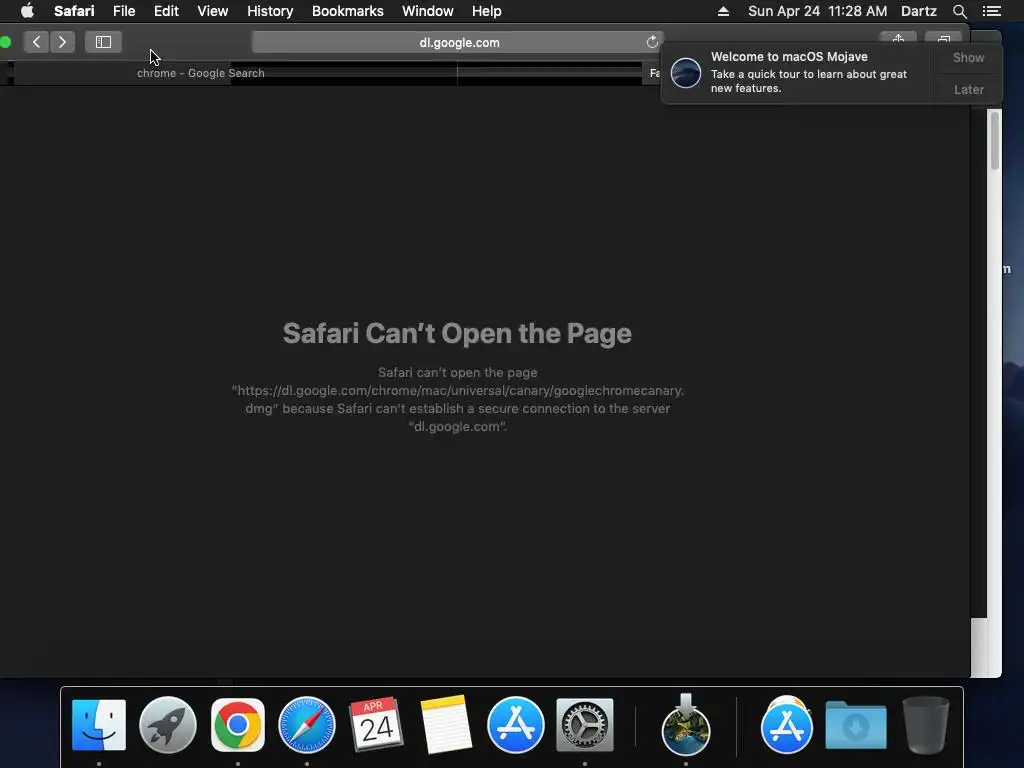Image resolution: width=1024 pixels, height=768 pixels.
Task: Open the Bookmarks menu
Action: [x=347, y=11]
